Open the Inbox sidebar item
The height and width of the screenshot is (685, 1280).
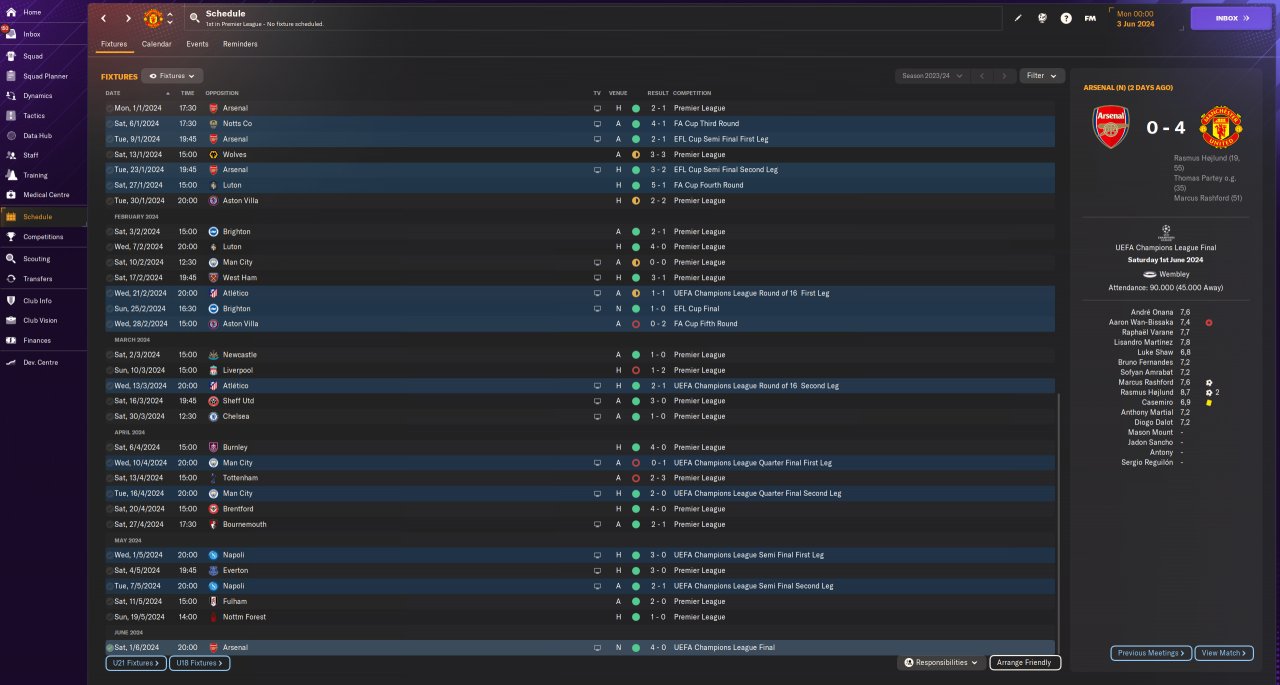click(32, 34)
